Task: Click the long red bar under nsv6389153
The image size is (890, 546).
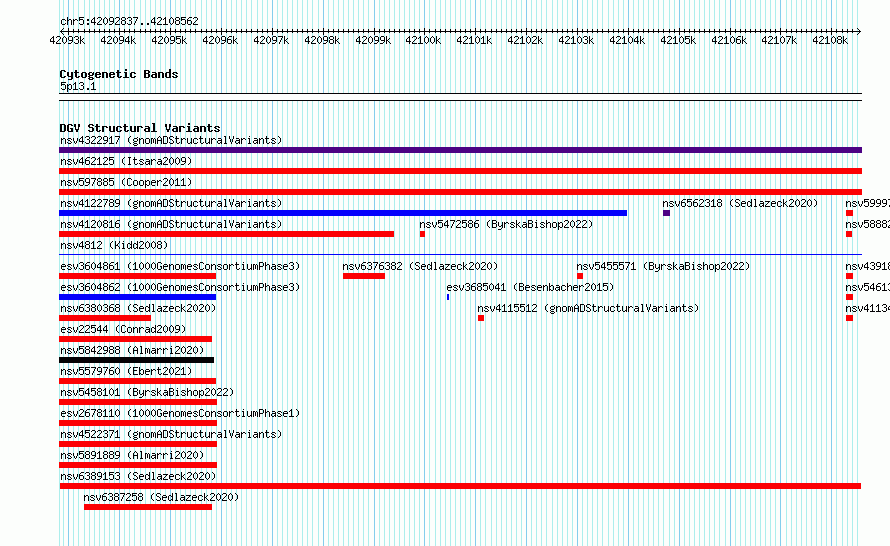Action: [460, 486]
